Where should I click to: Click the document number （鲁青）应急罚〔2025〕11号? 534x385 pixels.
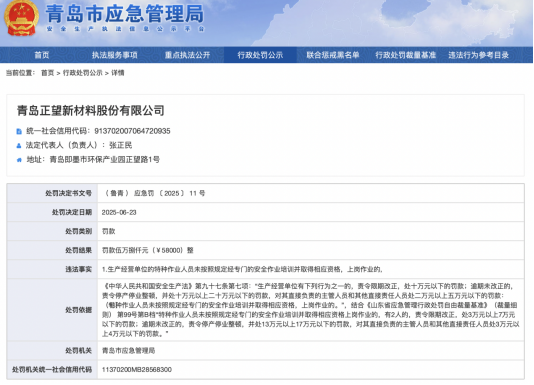[153, 193]
